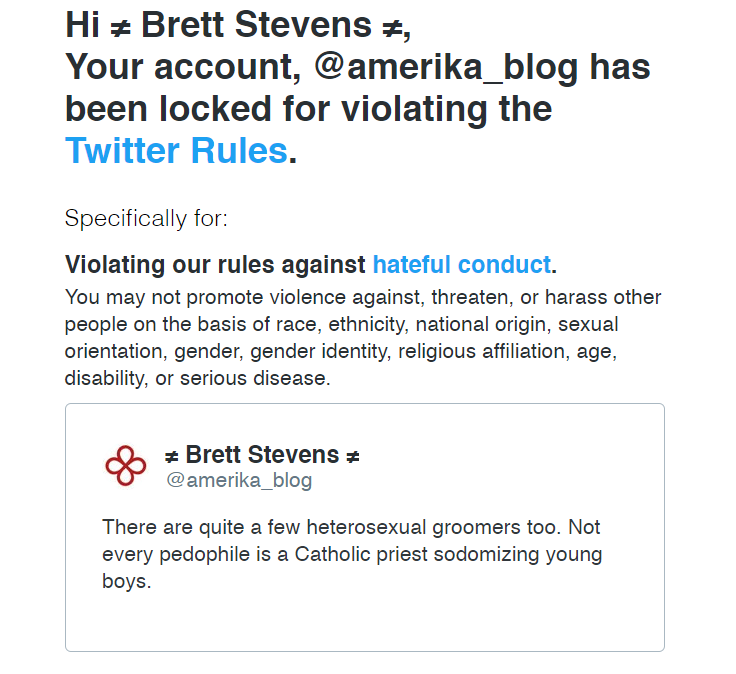Click the "Your account," heading text
The image size is (736, 674).
click(184, 68)
